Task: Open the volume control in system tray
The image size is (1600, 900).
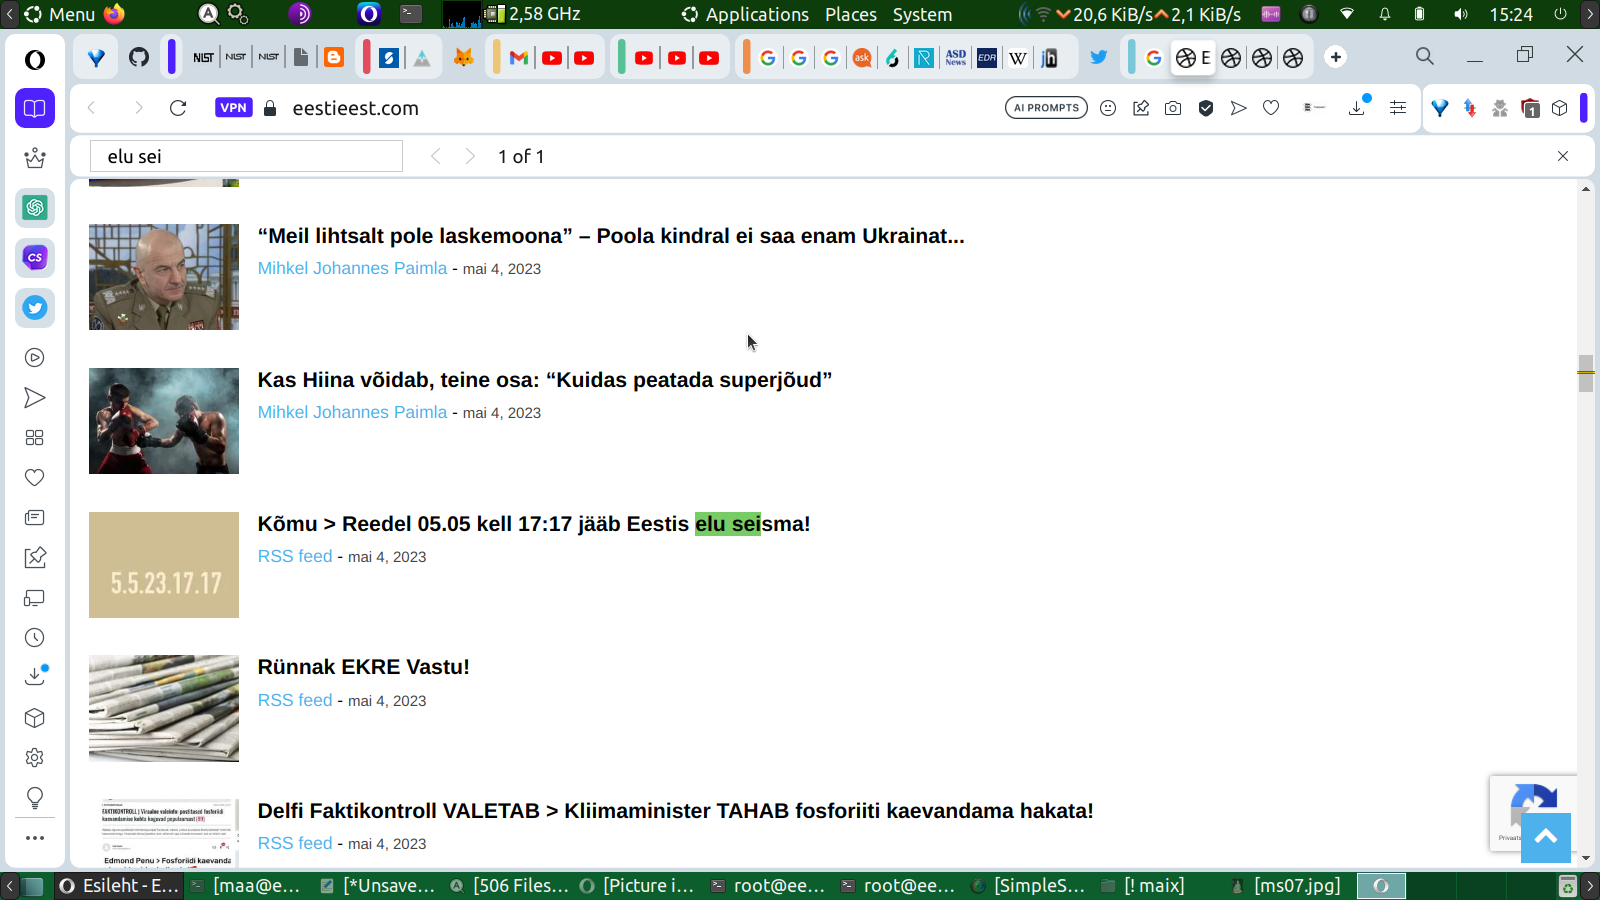Action: (1461, 14)
